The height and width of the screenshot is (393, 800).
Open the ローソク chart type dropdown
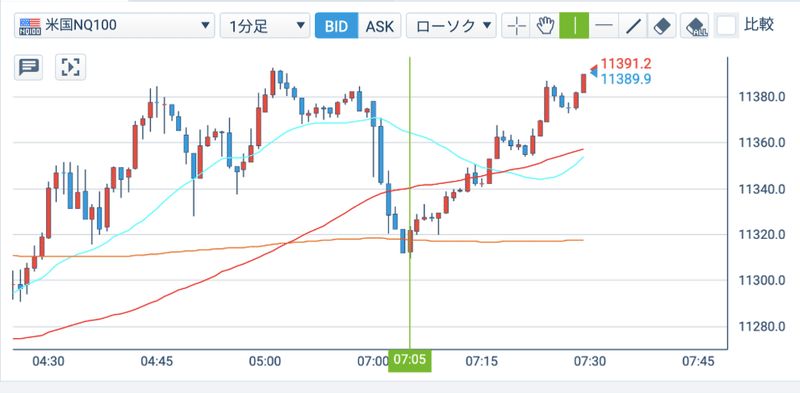[x=451, y=26]
